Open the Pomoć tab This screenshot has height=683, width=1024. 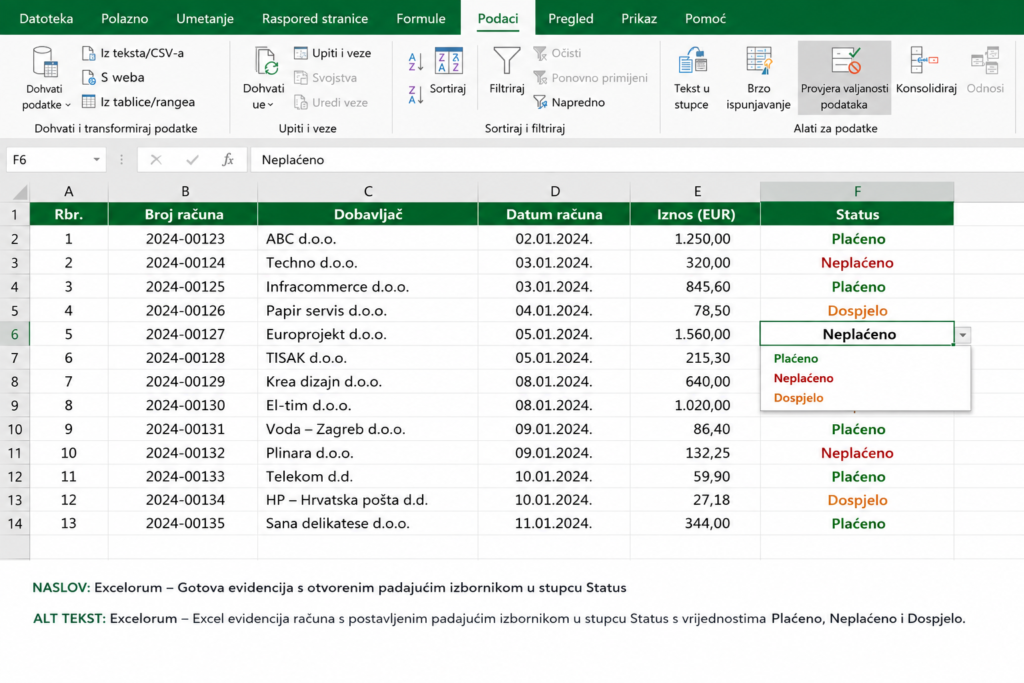point(705,18)
